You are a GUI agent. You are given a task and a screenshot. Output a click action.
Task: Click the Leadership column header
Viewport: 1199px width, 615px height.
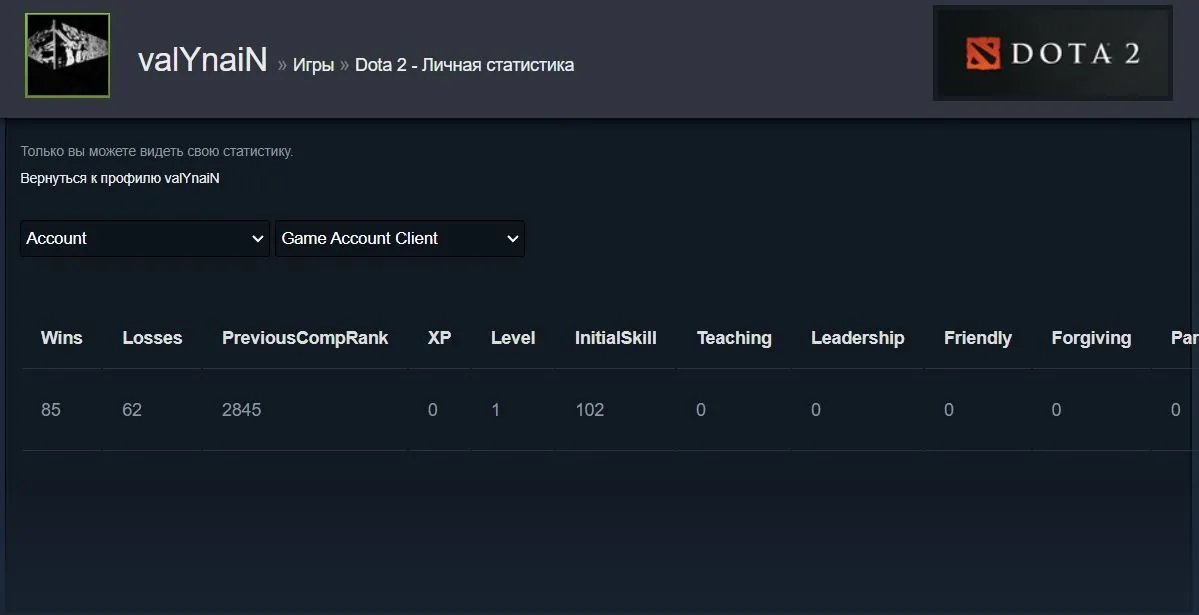coord(858,338)
